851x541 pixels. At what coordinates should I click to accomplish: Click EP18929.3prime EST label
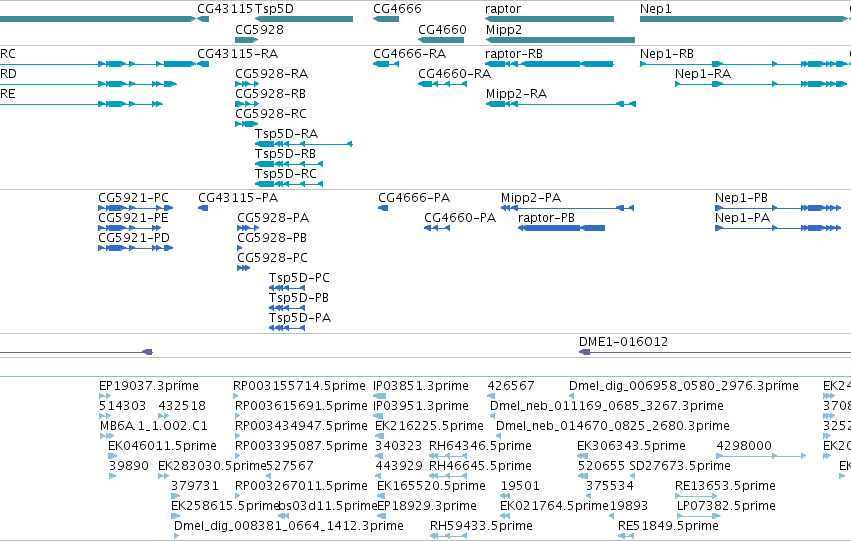427,506
